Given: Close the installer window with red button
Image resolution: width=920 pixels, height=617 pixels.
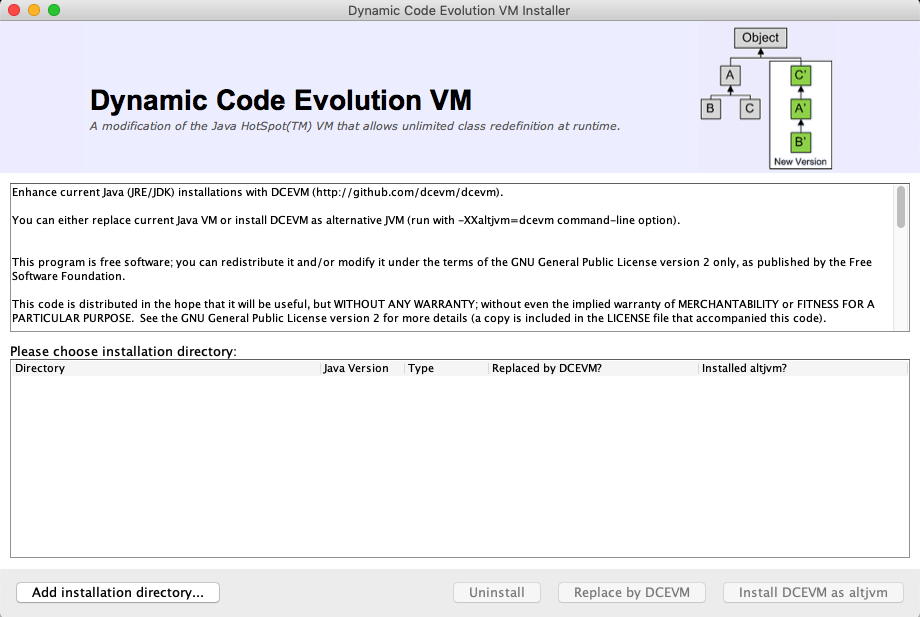Looking at the screenshot, I should click(x=14, y=10).
